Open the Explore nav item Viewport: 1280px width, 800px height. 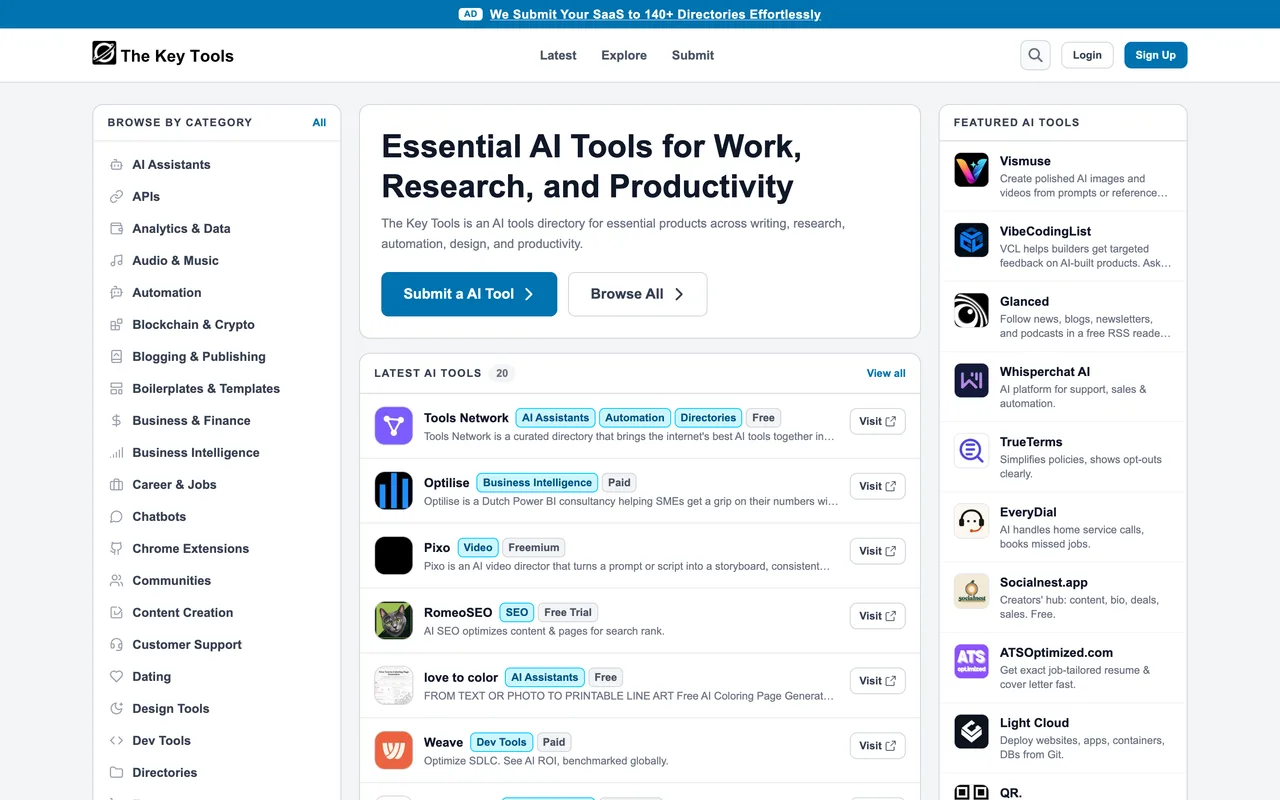(x=624, y=55)
